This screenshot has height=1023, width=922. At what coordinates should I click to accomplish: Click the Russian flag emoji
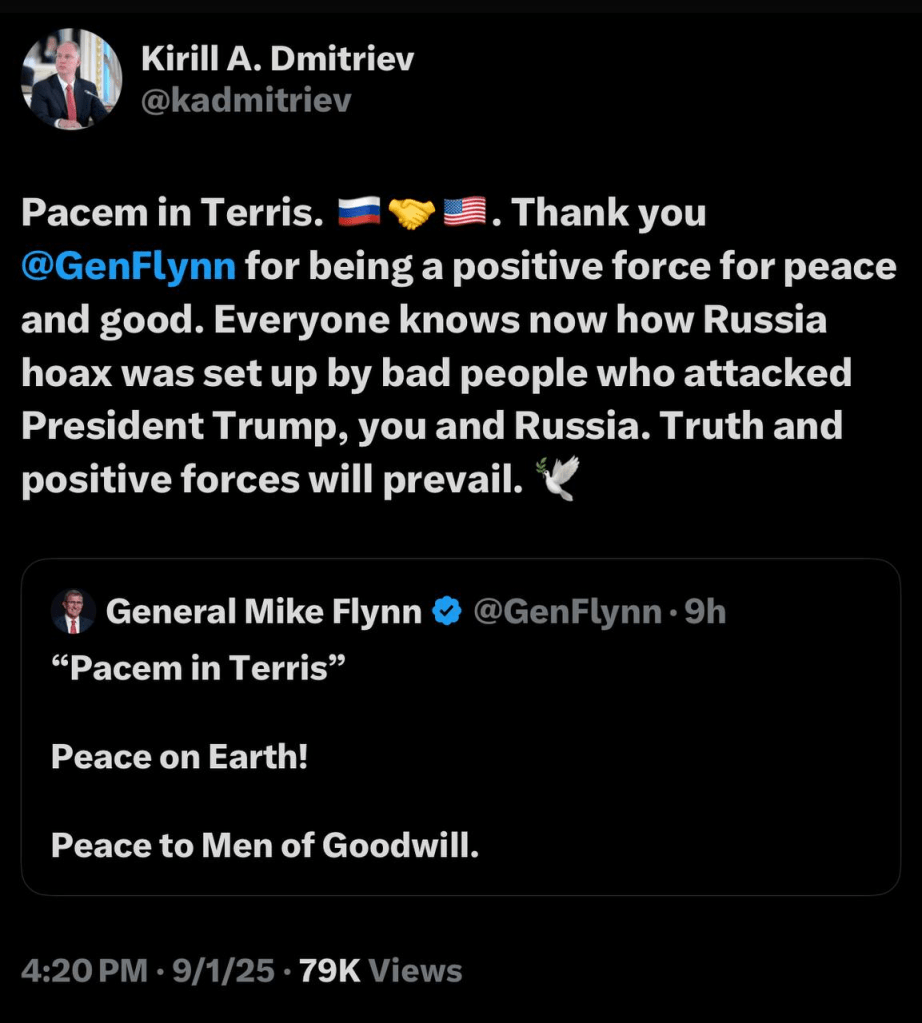360,212
